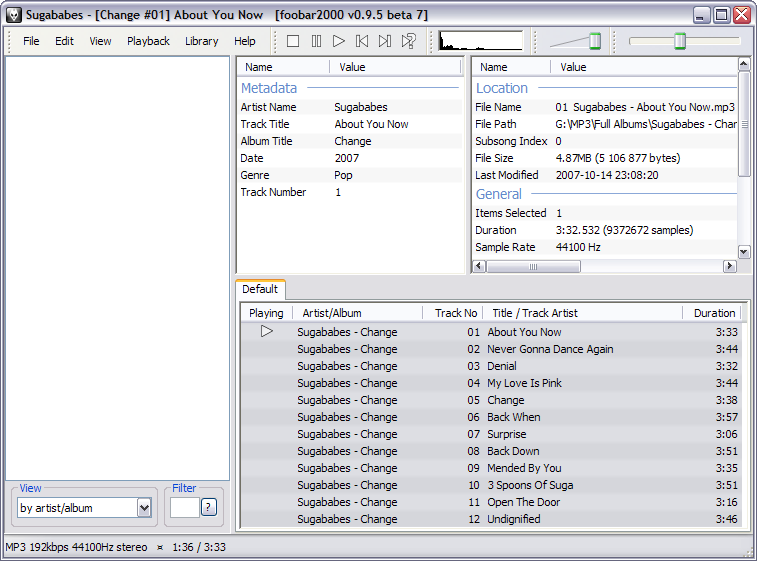Click the Track Title value 'About You Now'
The image size is (757, 561).
pyautogui.click(x=371, y=124)
